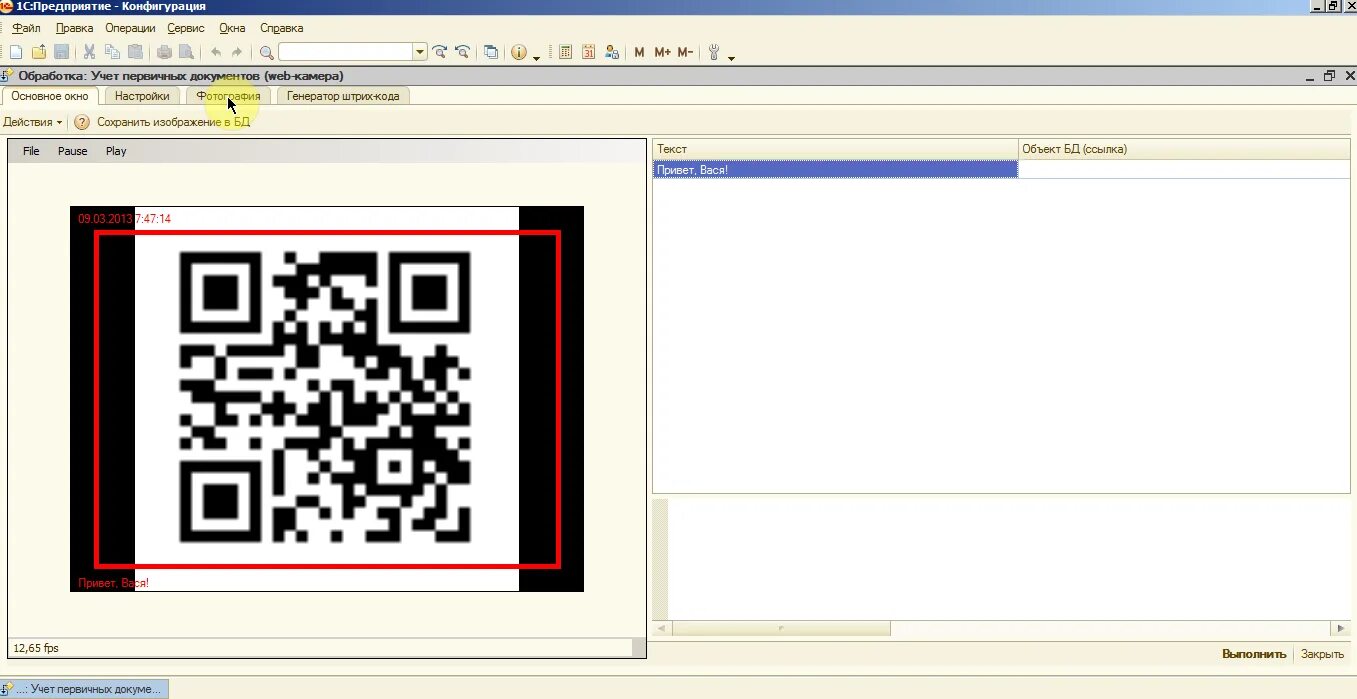Click the Copy icon in toolbar

click(112, 52)
